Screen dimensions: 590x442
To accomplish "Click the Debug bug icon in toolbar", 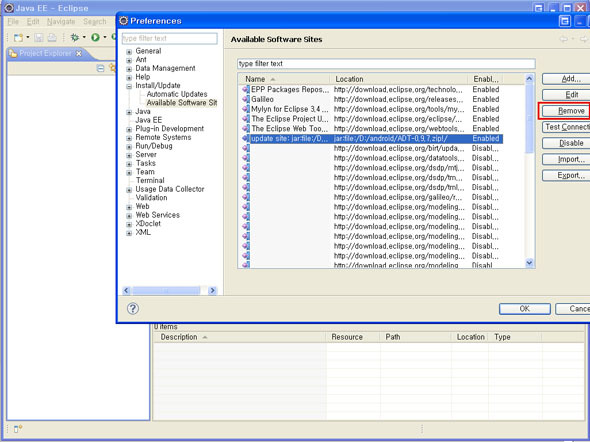I will click(75, 37).
